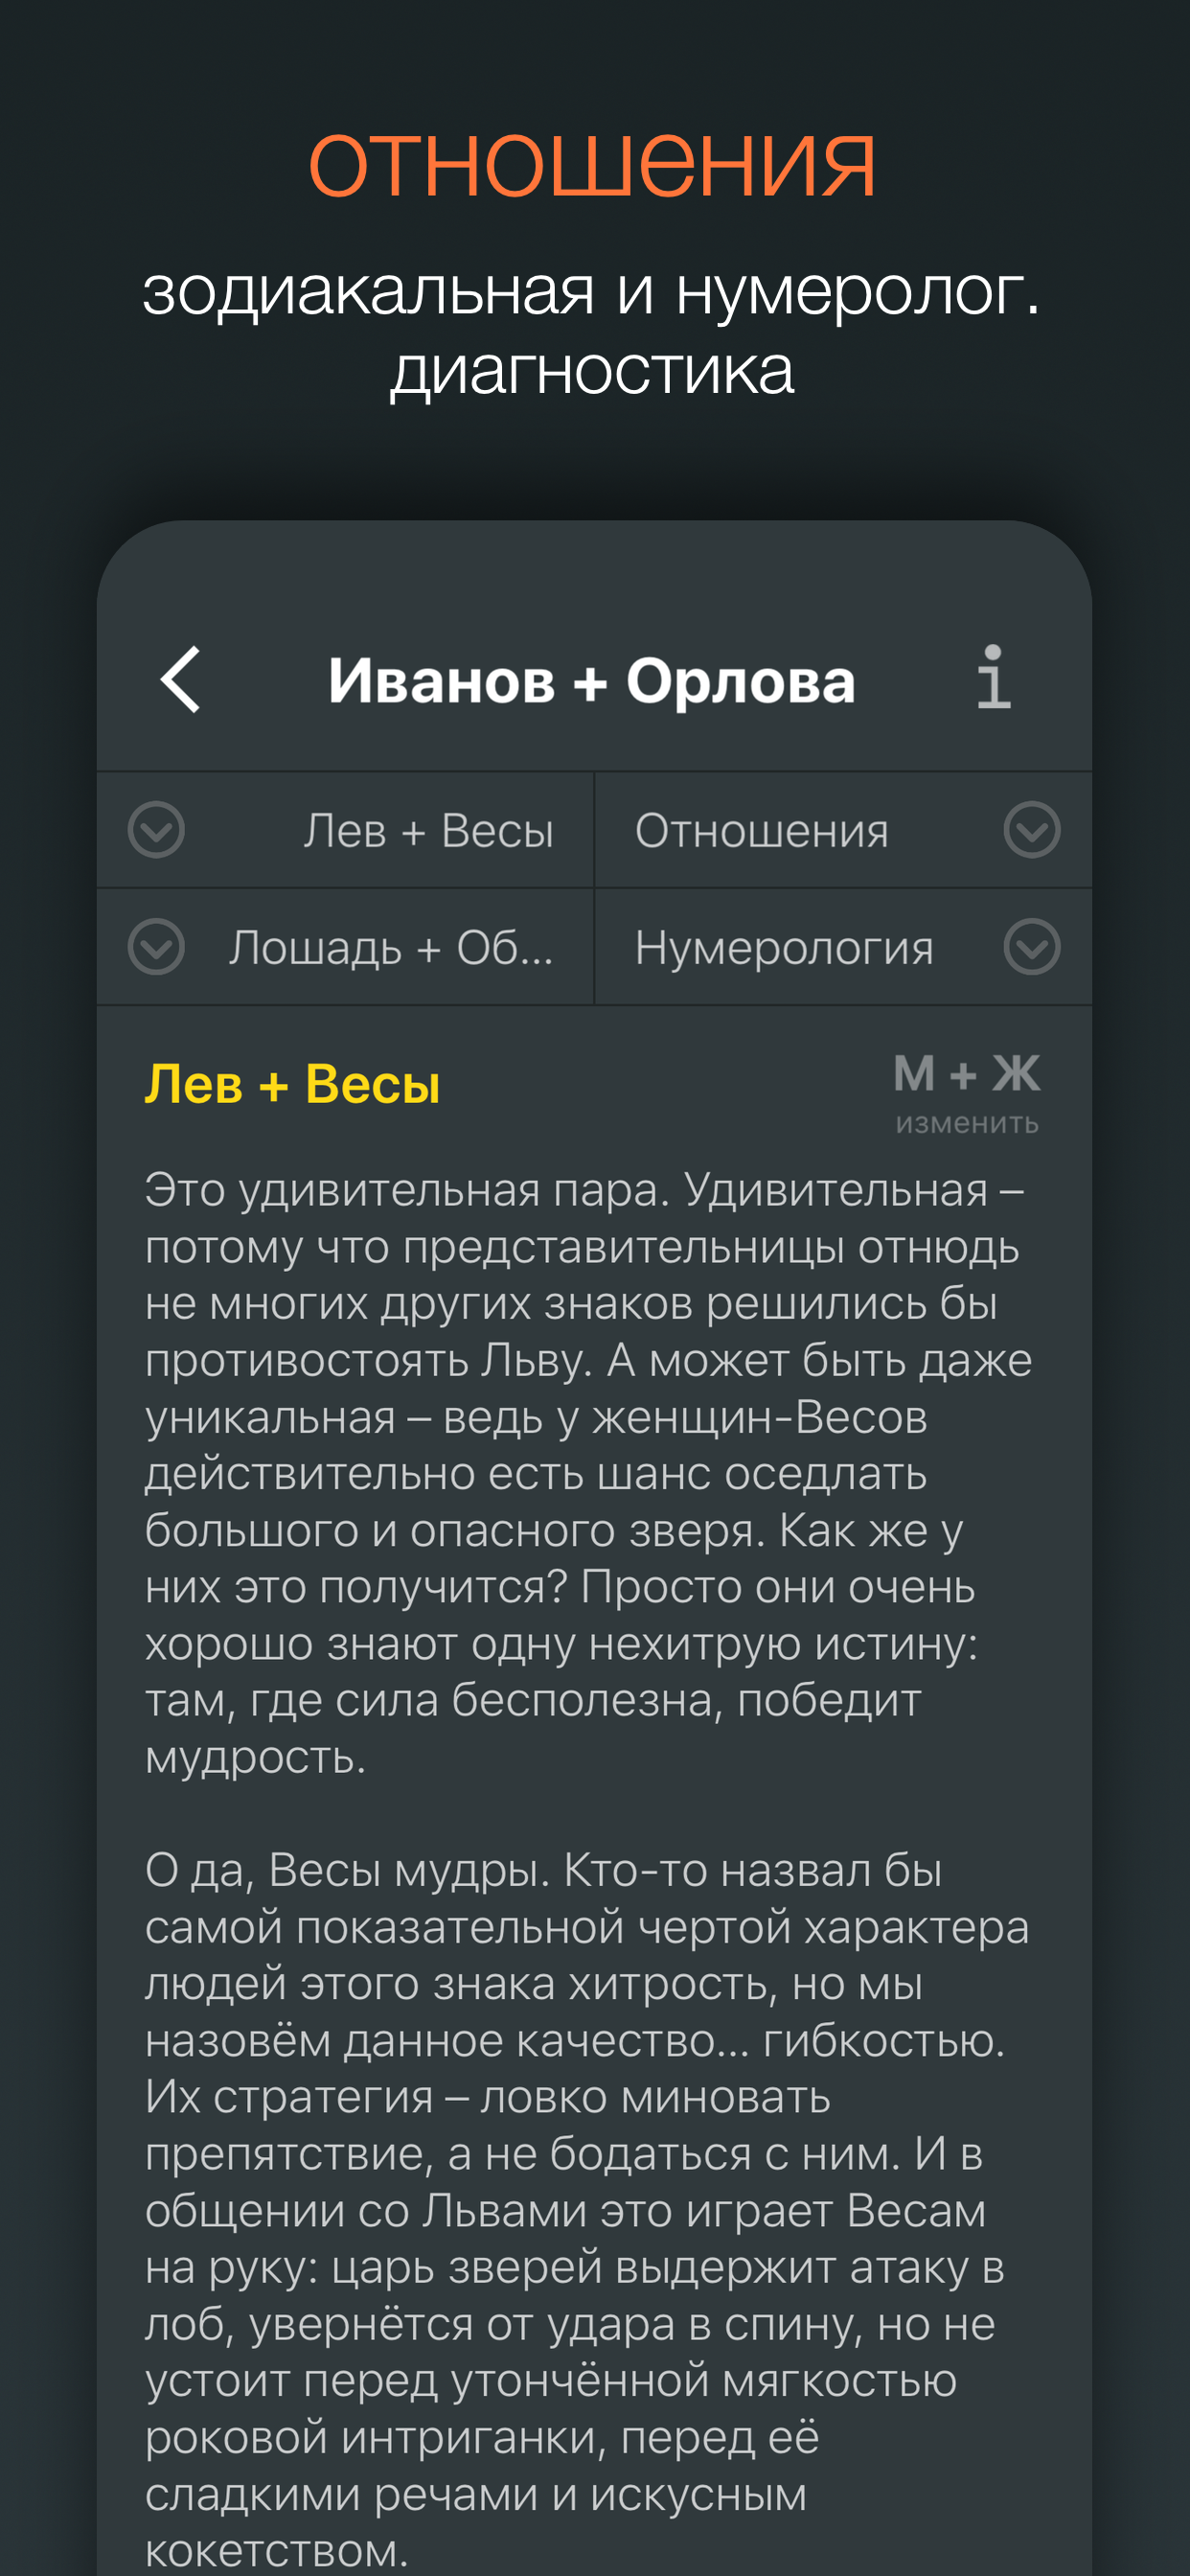The height and width of the screenshot is (2576, 1190).
Task: Tap the chevron icon beside "Лошадь + Об..."
Action: [x=156, y=948]
